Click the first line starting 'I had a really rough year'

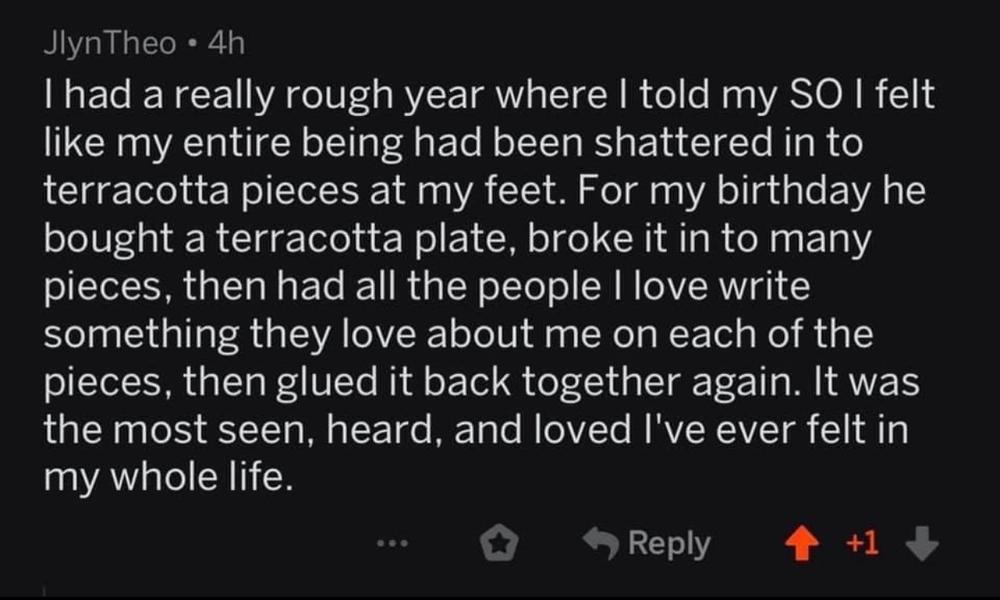pos(489,95)
